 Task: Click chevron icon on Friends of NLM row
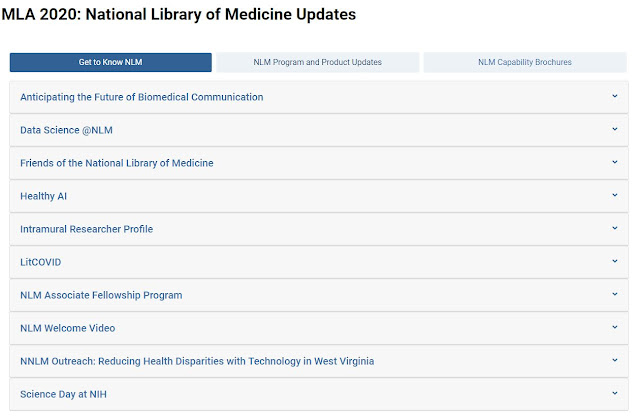click(x=614, y=163)
